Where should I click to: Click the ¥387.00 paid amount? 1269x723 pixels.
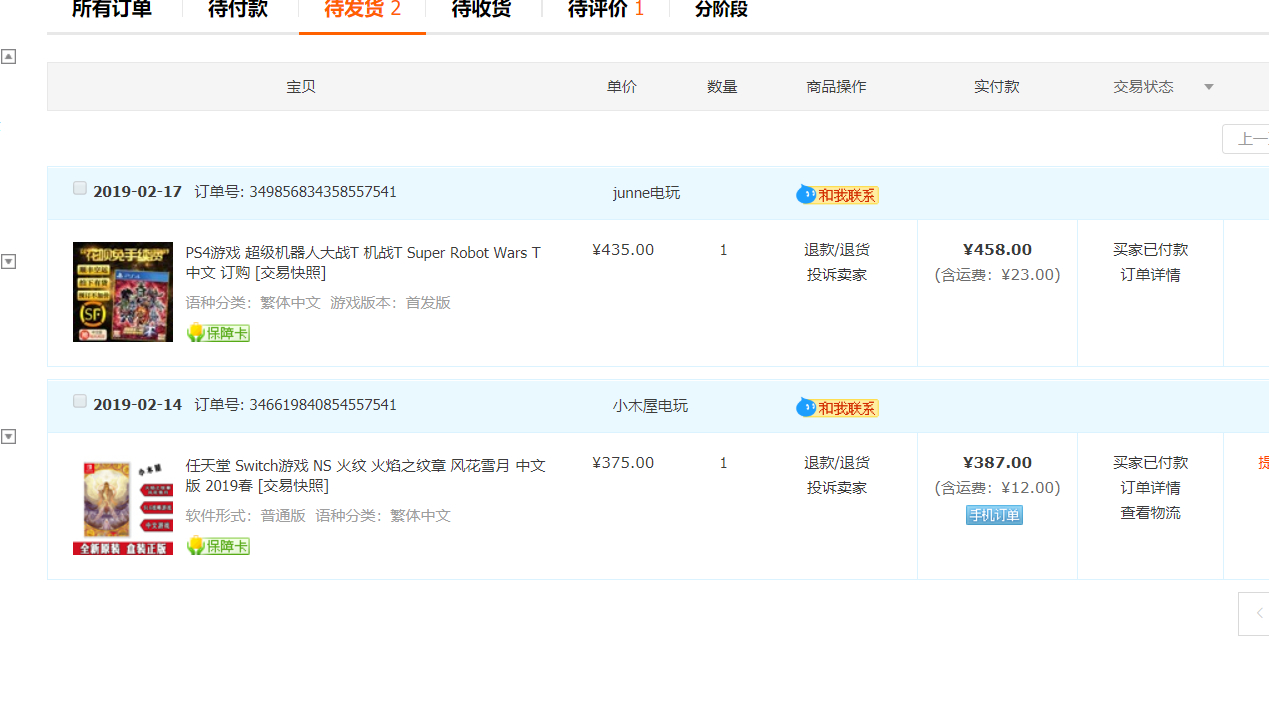pos(997,463)
